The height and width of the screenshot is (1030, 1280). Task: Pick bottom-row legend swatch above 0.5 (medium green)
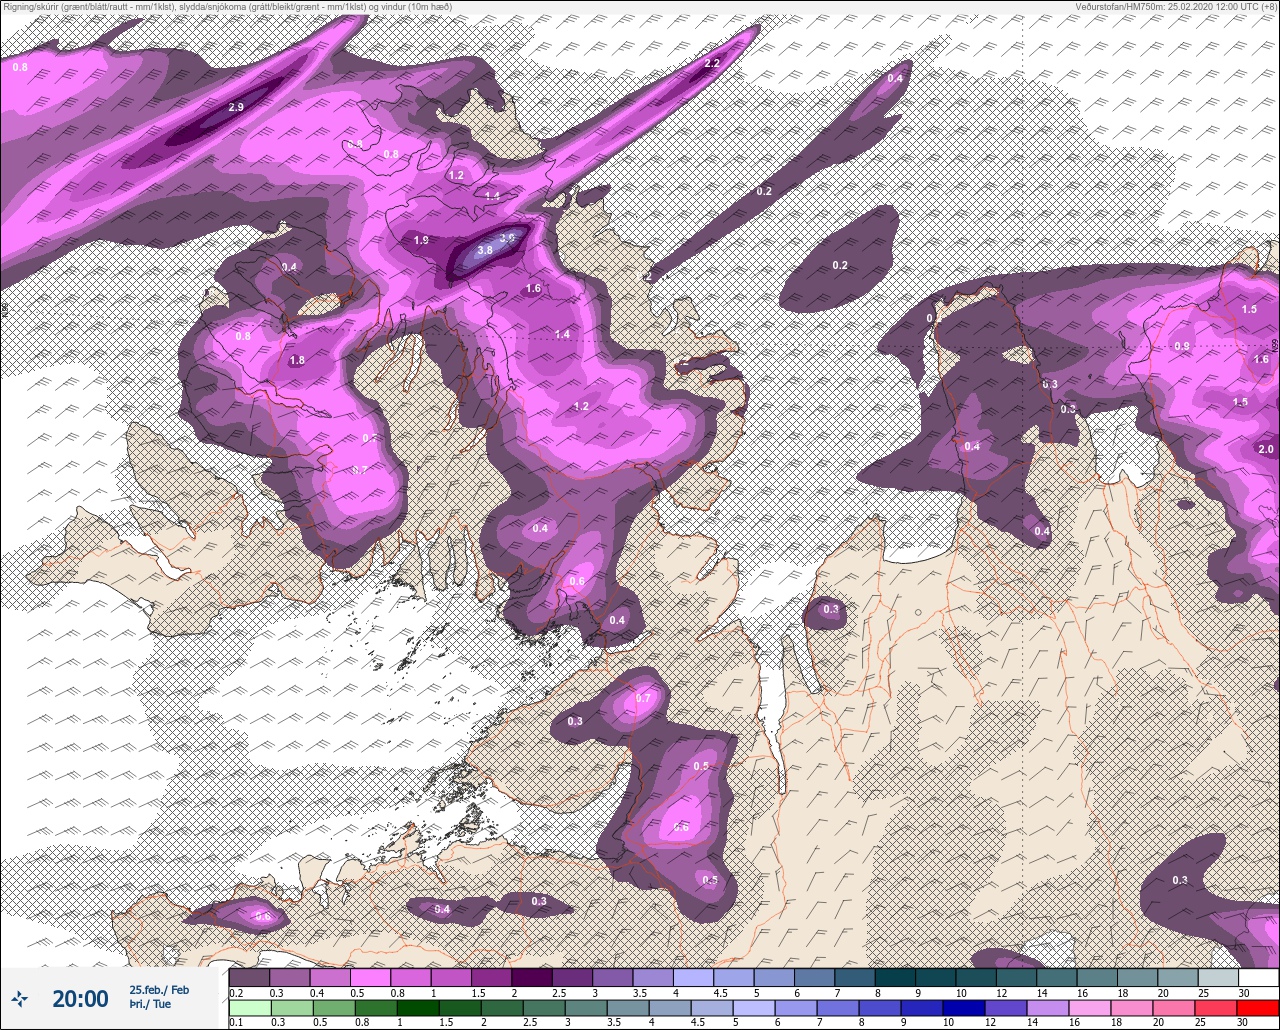(334, 1007)
